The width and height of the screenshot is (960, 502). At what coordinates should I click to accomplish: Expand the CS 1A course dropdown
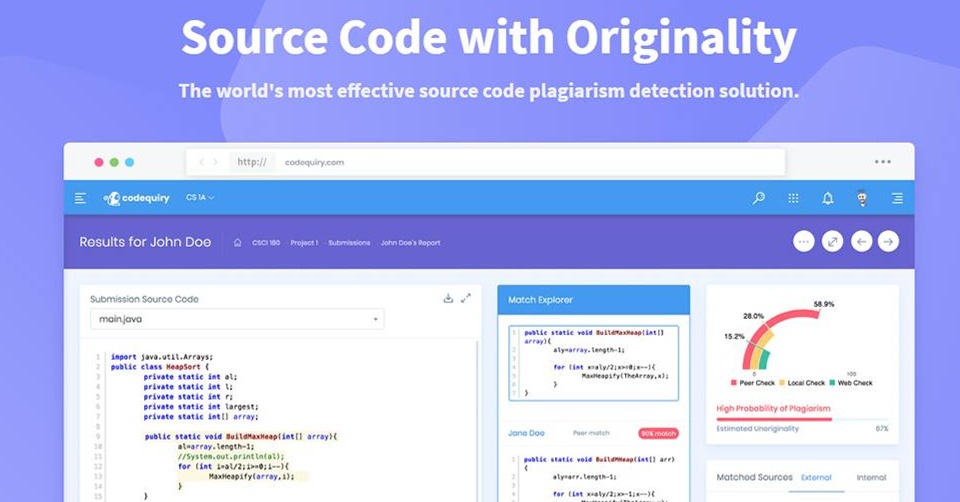200,198
